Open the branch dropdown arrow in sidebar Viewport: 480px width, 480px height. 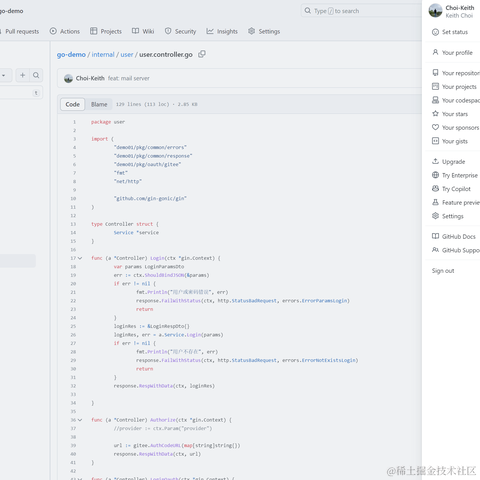pos(3,75)
